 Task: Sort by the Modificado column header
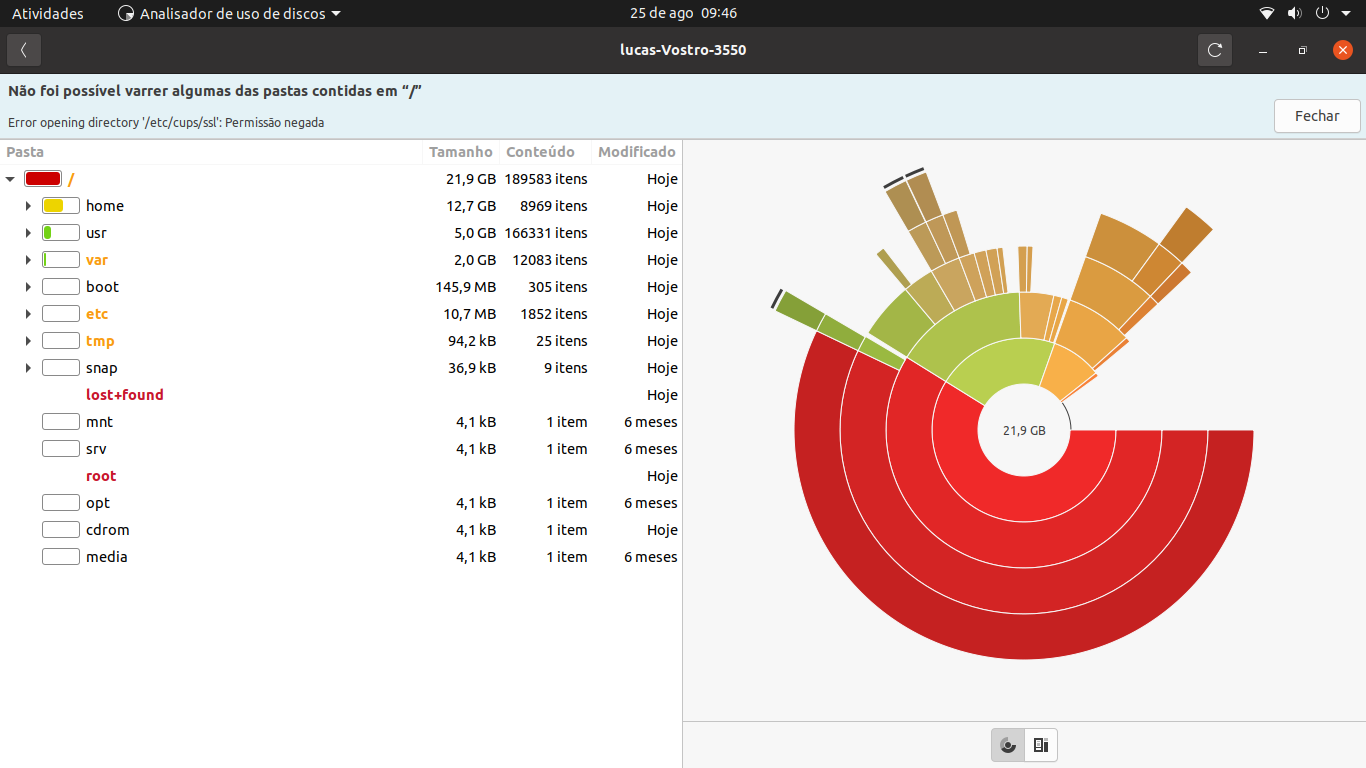(x=637, y=152)
